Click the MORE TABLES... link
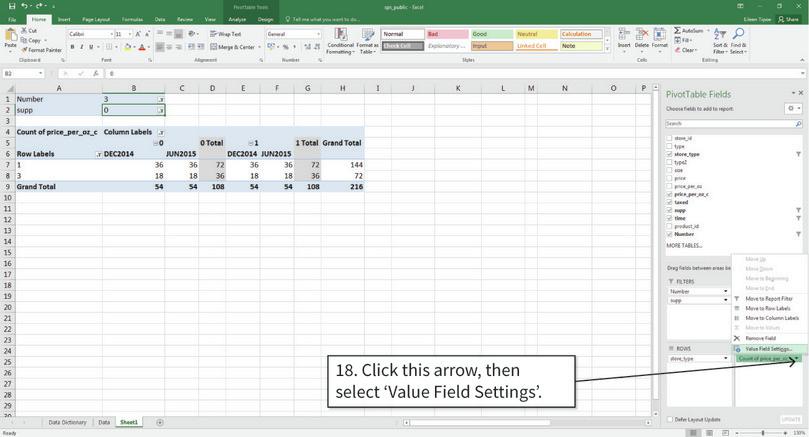 (x=684, y=246)
